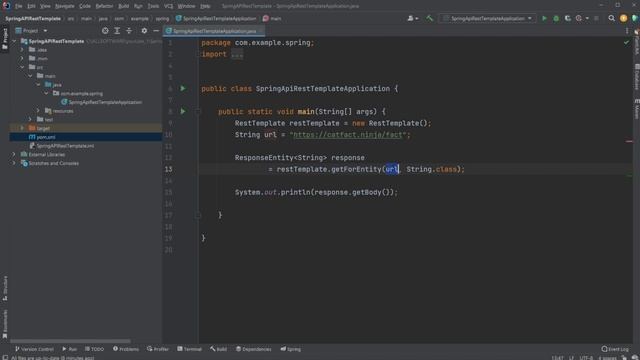Open the VCS menu
Image resolution: width=640 pixels, height=360 pixels.
168,6
